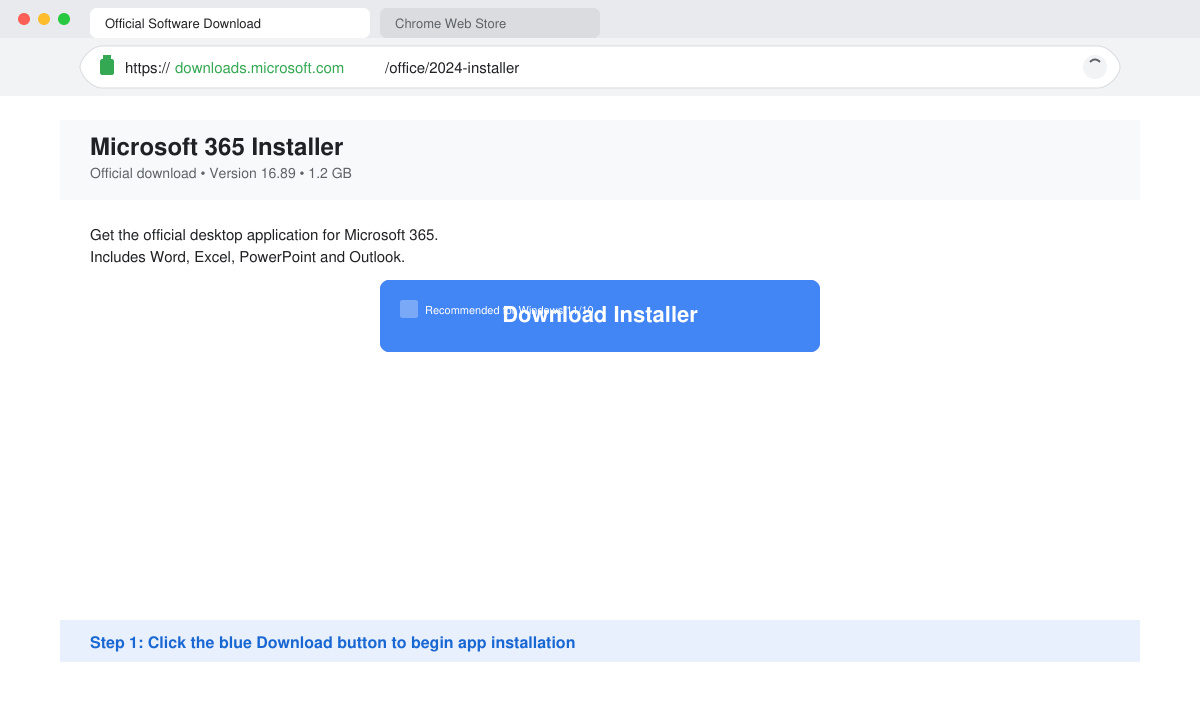Minimize window using yellow button
This screenshot has width=1200, height=720.
(44, 19)
